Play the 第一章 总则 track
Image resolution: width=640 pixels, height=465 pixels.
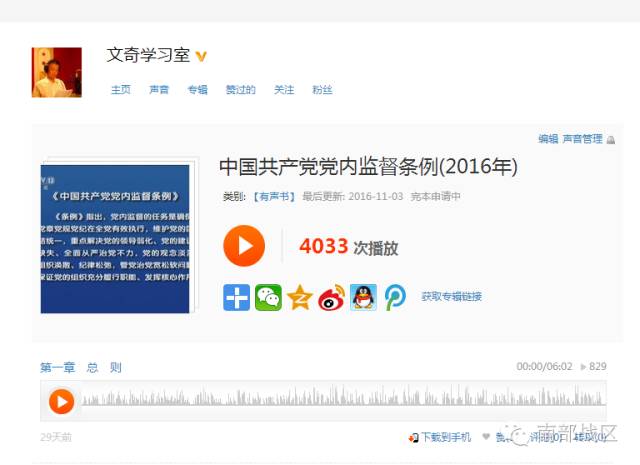(61, 401)
